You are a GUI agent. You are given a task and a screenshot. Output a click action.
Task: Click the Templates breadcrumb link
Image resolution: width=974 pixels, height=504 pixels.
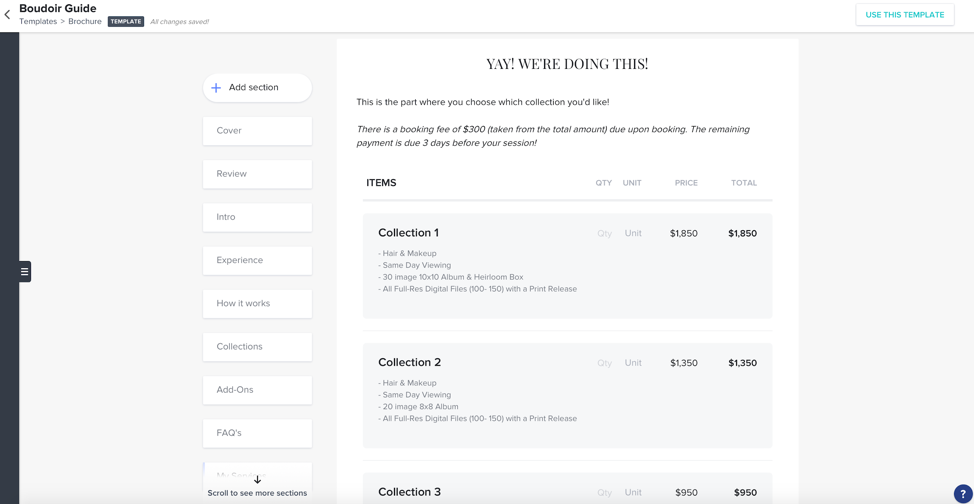(x=39, y=21)
